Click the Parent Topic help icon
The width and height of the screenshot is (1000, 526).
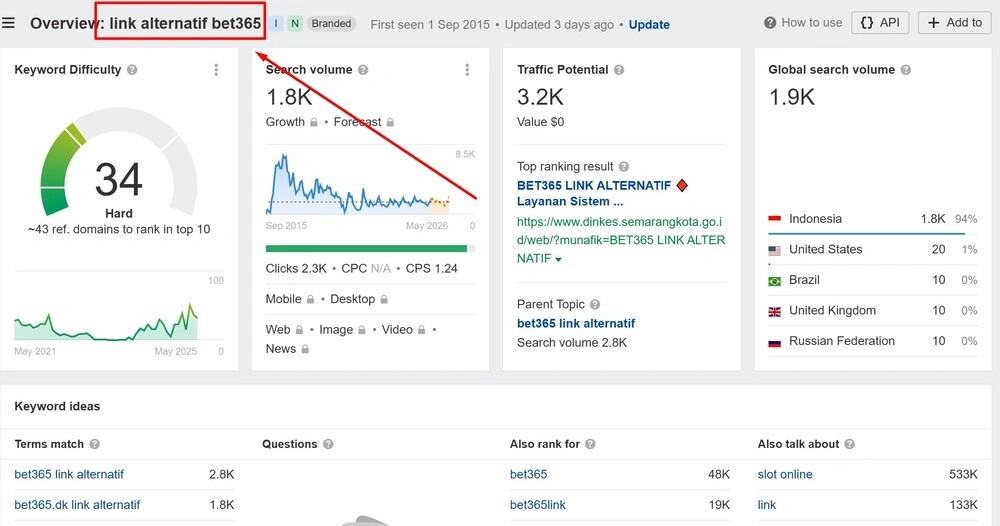point(595,304)
